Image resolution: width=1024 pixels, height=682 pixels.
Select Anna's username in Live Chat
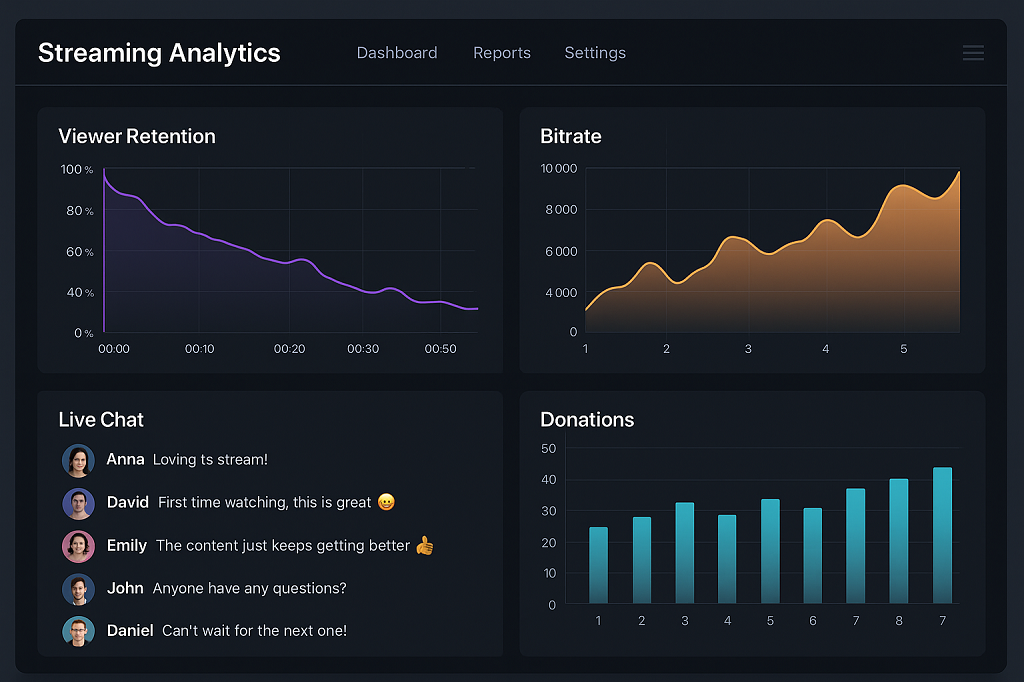125,460
